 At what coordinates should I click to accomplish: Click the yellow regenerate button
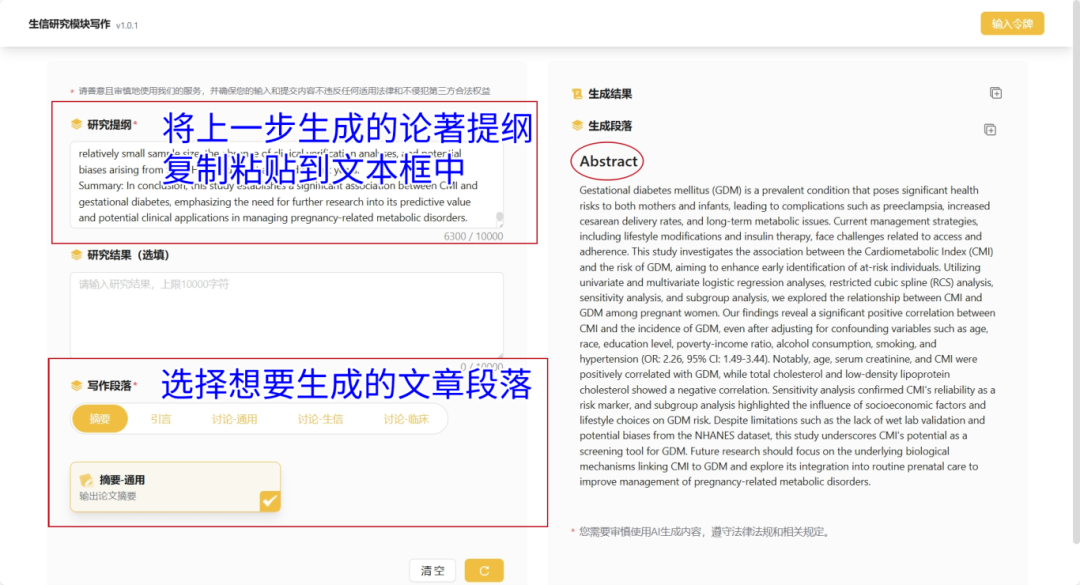[484, 571]
